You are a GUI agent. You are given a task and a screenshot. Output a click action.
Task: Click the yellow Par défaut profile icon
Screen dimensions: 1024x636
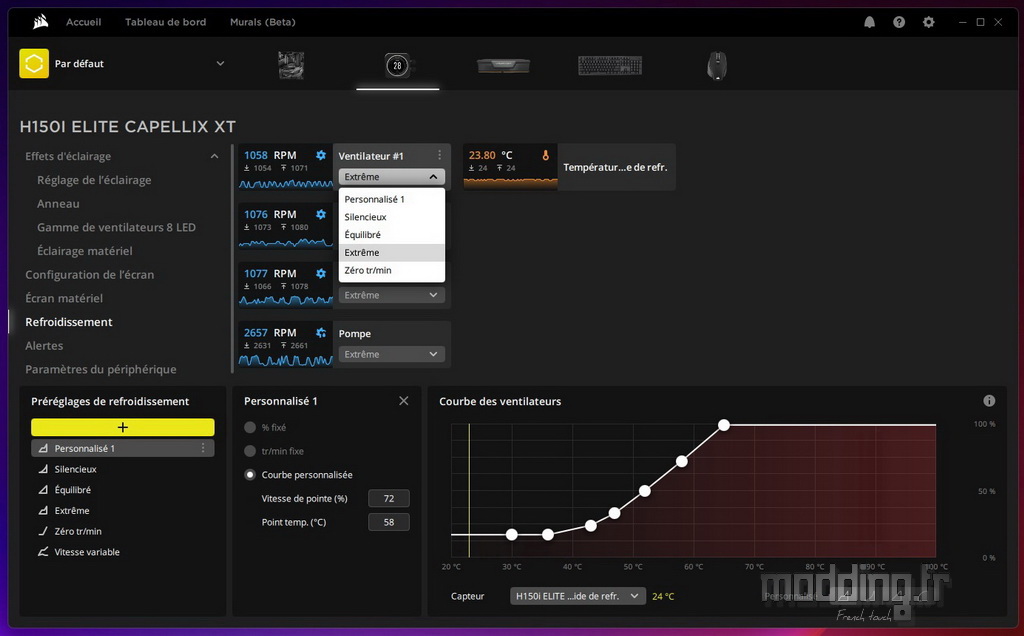tap(34, 64)
